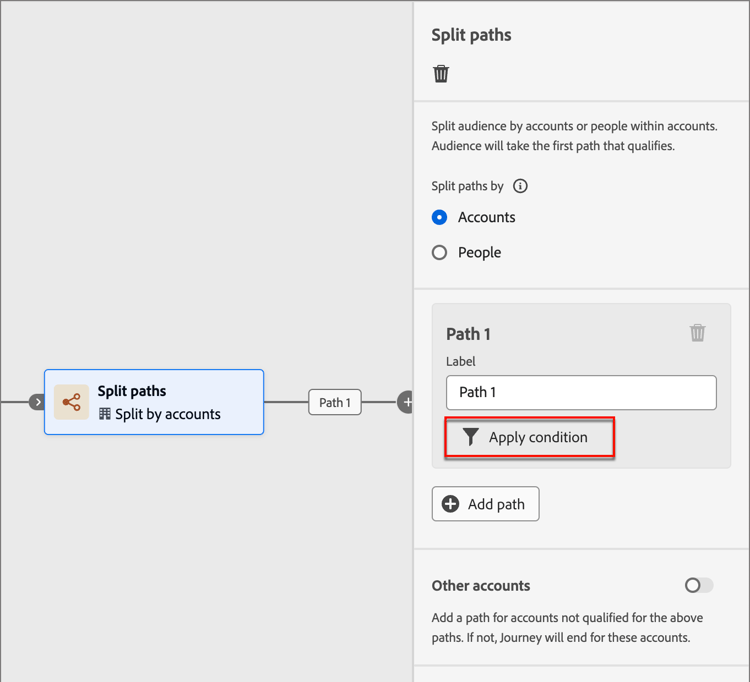The height and width of the screenshot is (682, 750).
Task: Click the plus icon after Path 1 connector
Action: 407,402
